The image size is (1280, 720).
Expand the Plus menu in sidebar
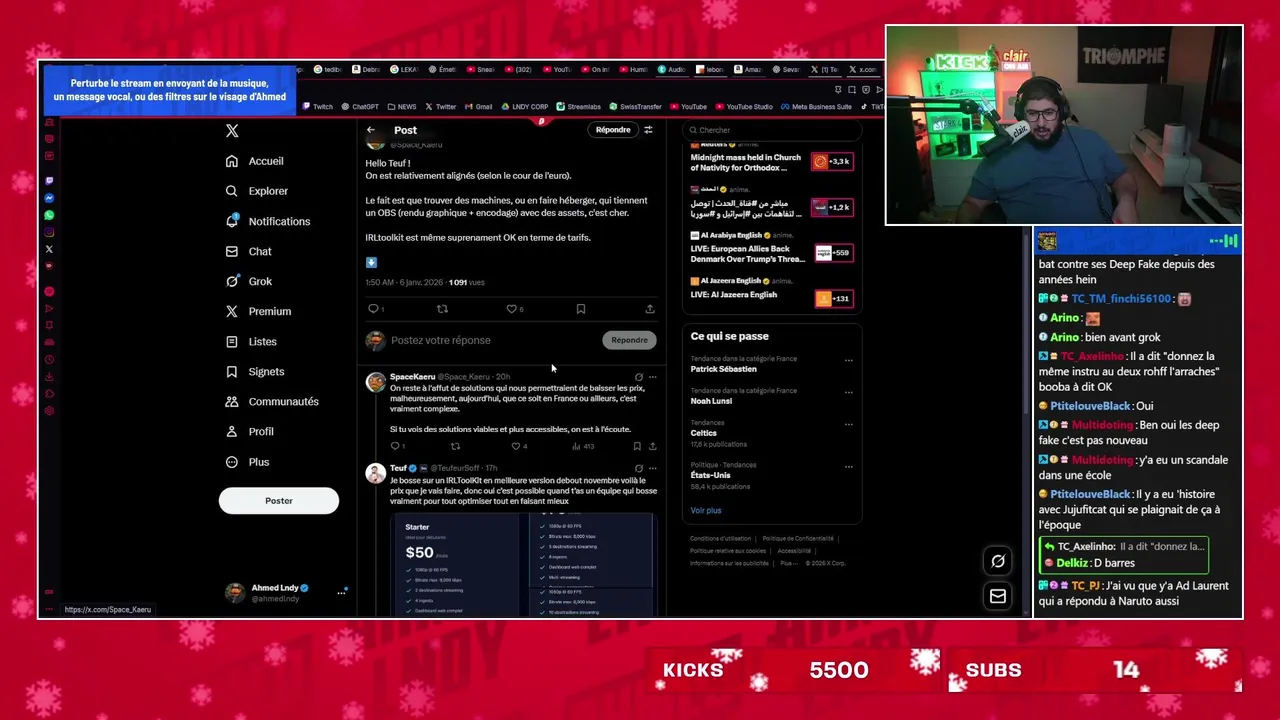(x=247, y=462)
